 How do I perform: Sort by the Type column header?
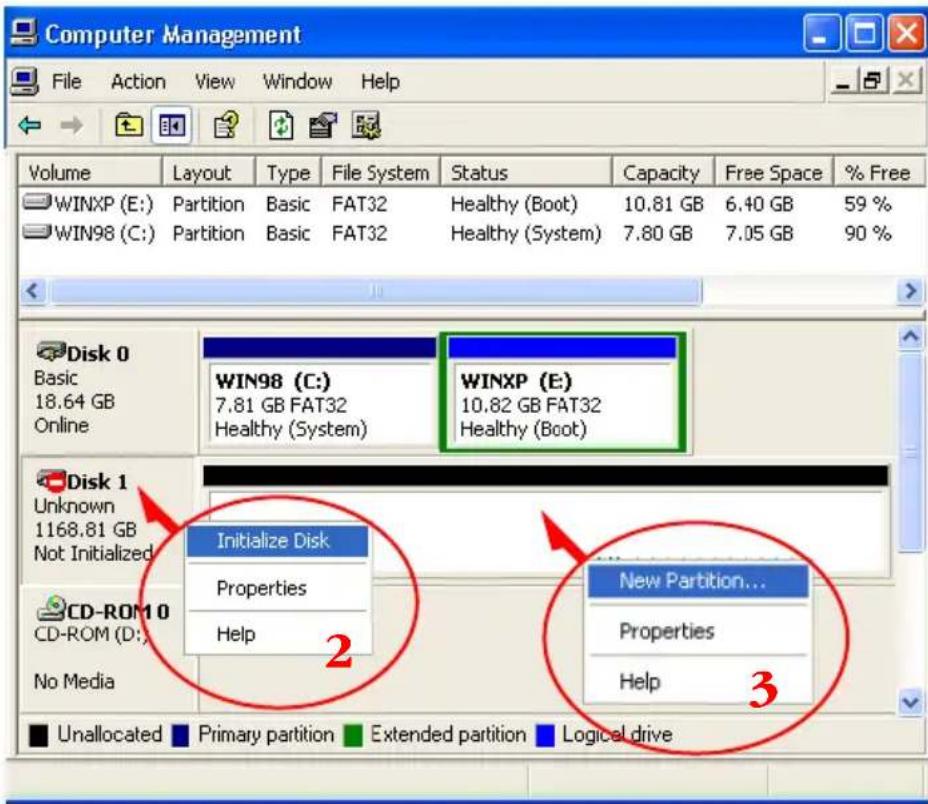click(288, 172)
